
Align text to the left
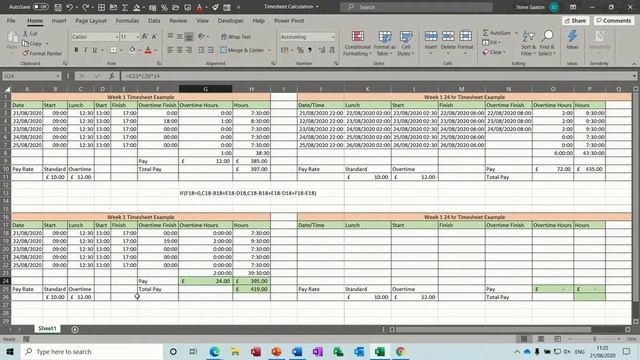coord(170,50)
